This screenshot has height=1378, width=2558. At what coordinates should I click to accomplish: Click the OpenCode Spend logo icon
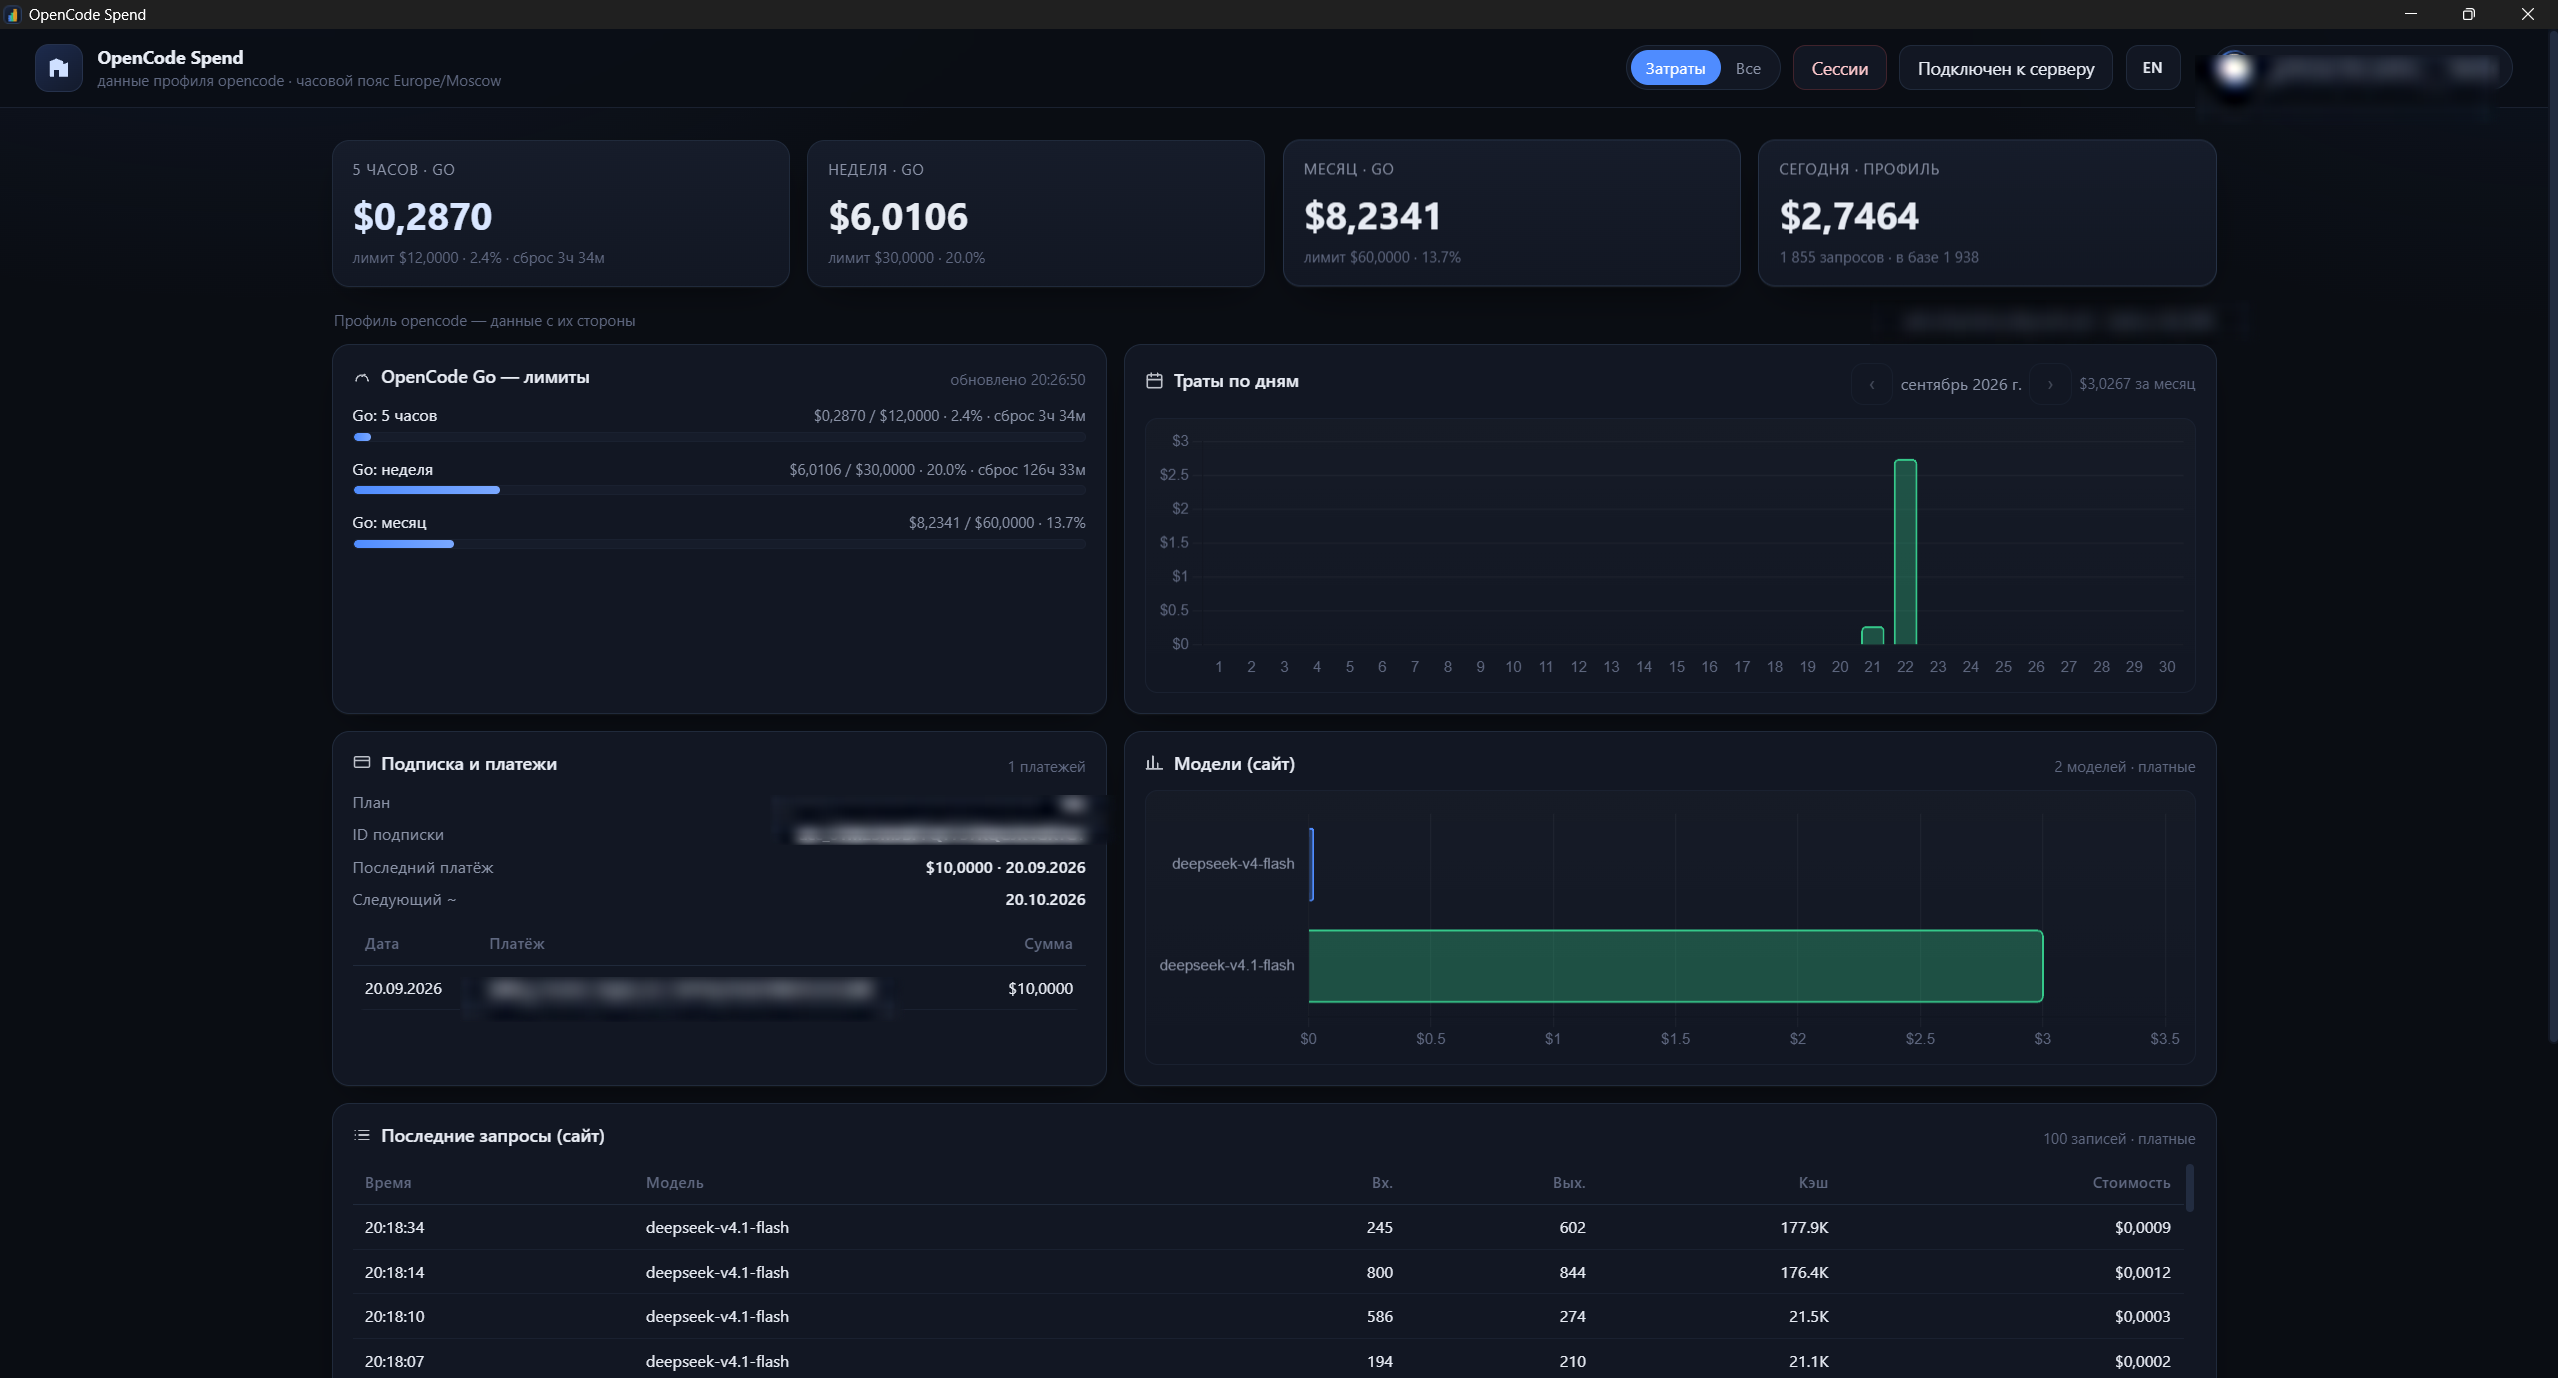(59, 68)
